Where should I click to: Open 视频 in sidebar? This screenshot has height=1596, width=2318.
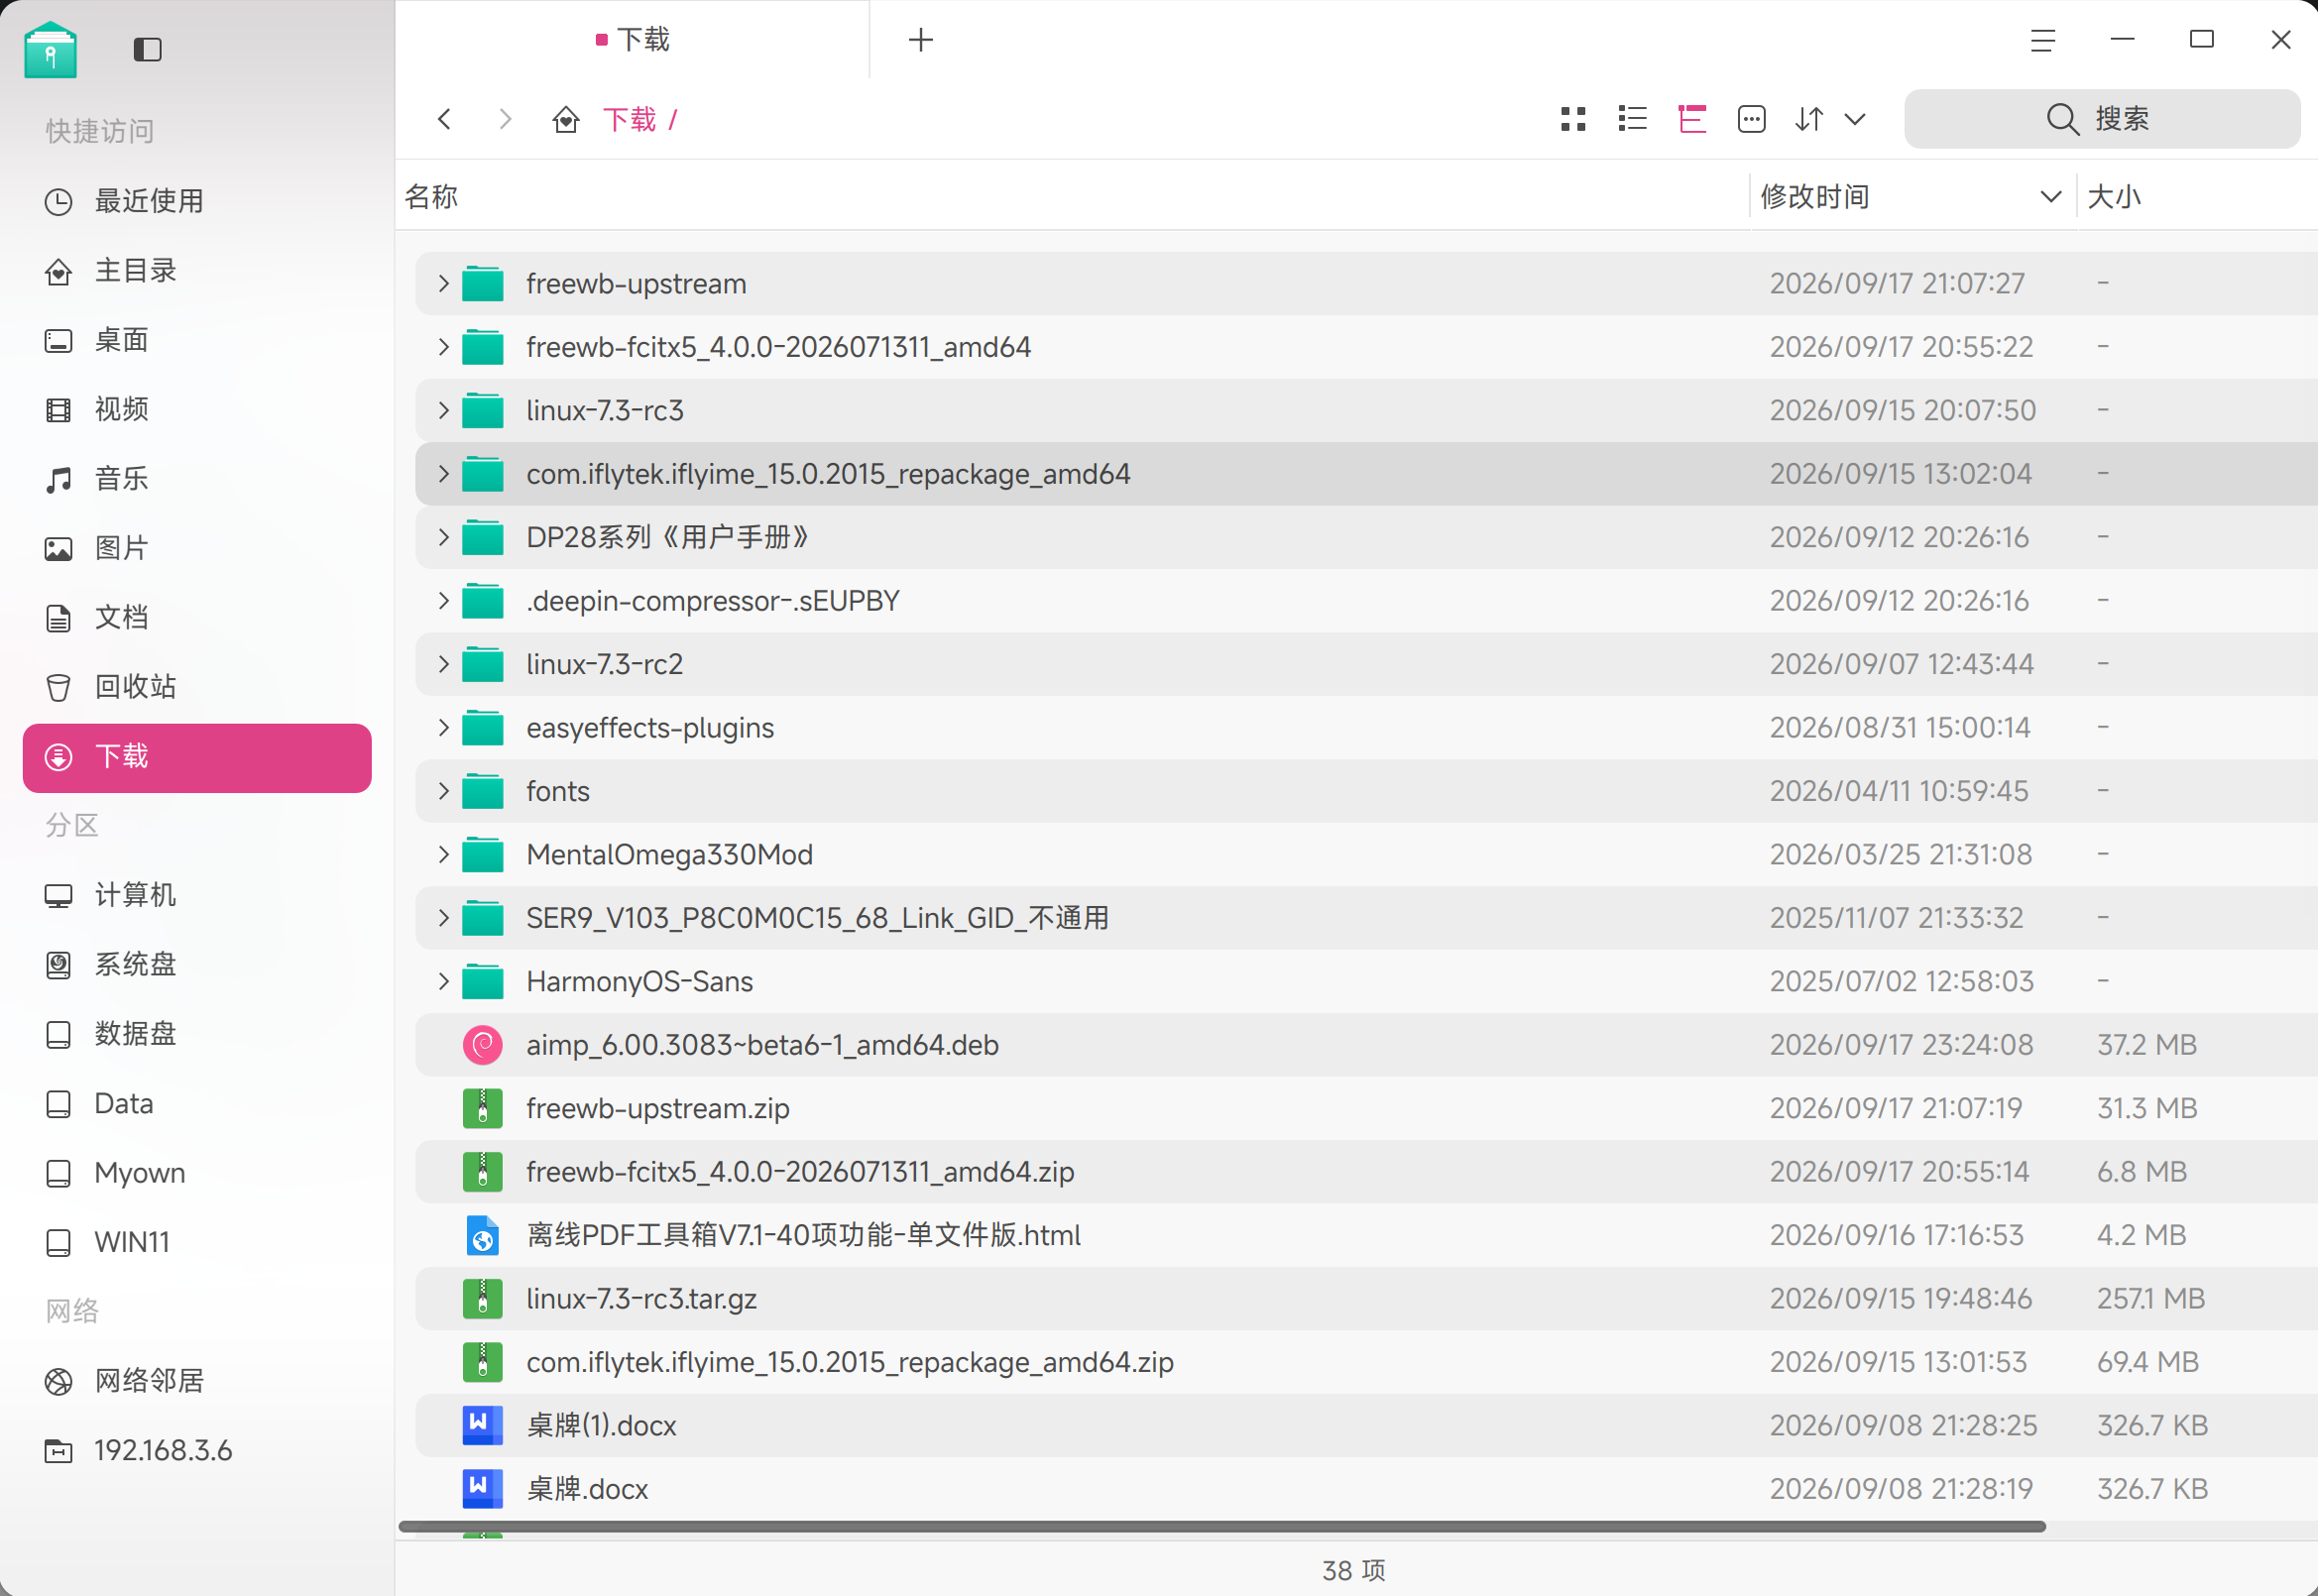pos(197,409)
